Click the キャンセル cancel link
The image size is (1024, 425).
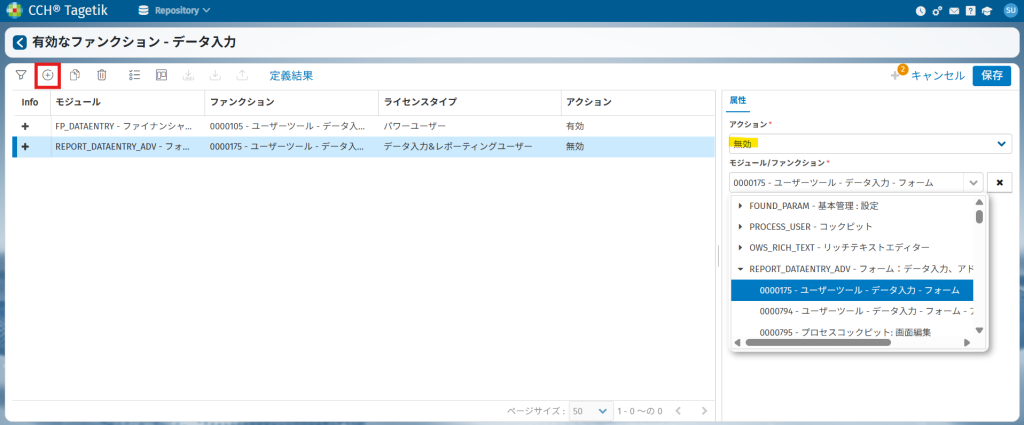(x=937, y=75)
